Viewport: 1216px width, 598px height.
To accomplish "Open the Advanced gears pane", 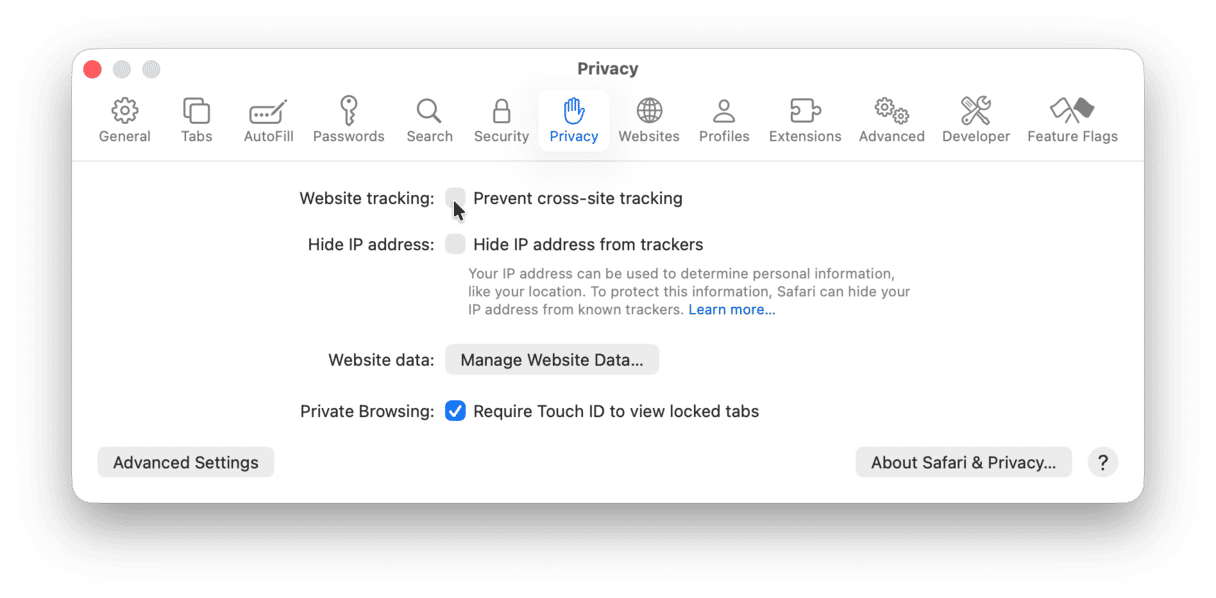I will coord(891,120).
